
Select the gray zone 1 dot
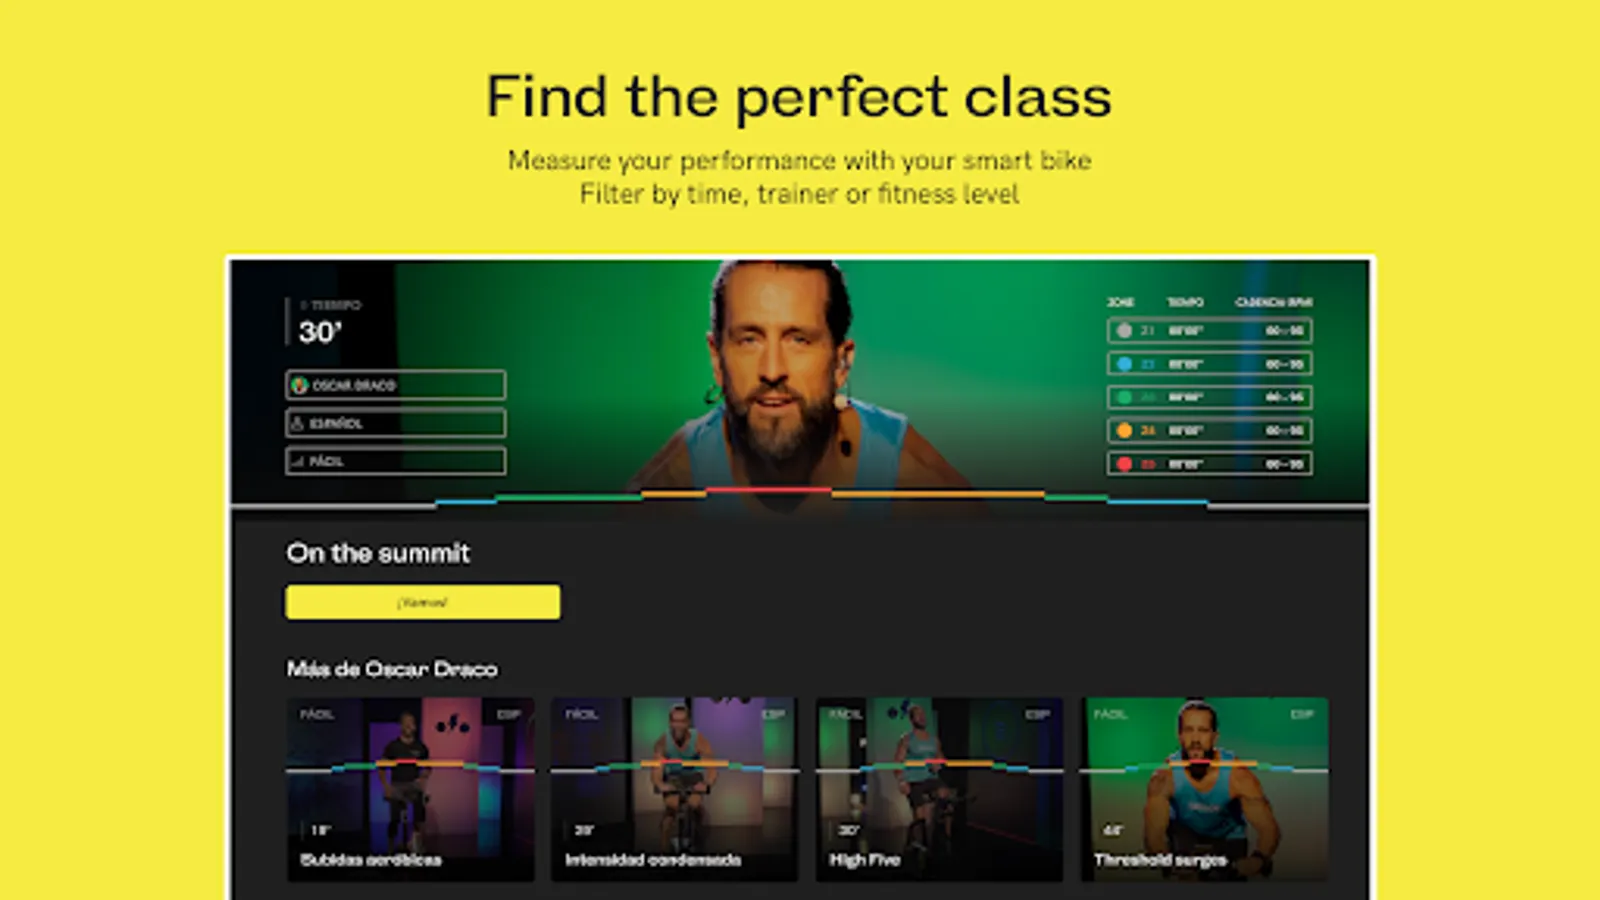point(1124,330)
